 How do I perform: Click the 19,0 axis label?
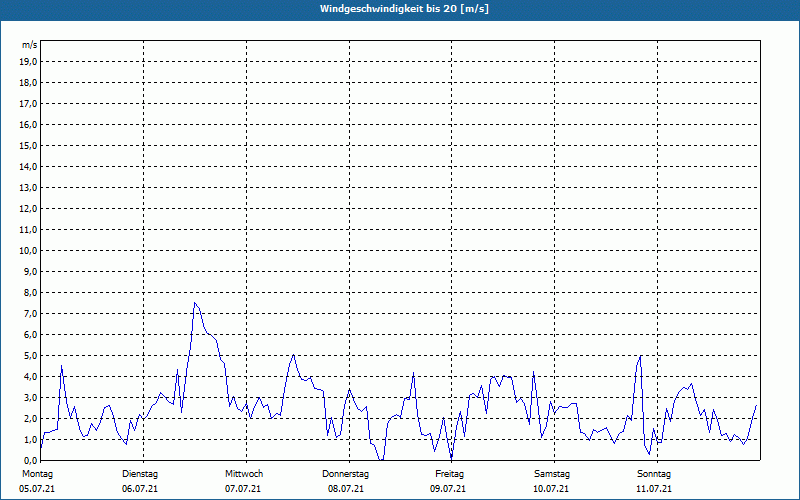click(x=27, y=62)
